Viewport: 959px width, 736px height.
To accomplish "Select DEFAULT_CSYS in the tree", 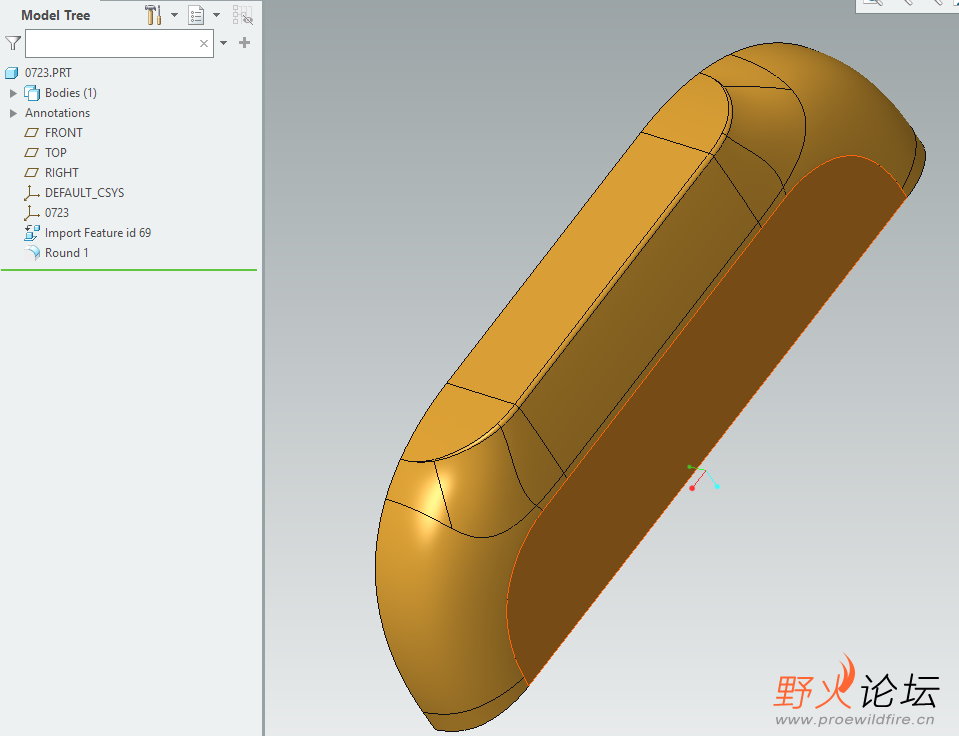I will click(84, 193).
